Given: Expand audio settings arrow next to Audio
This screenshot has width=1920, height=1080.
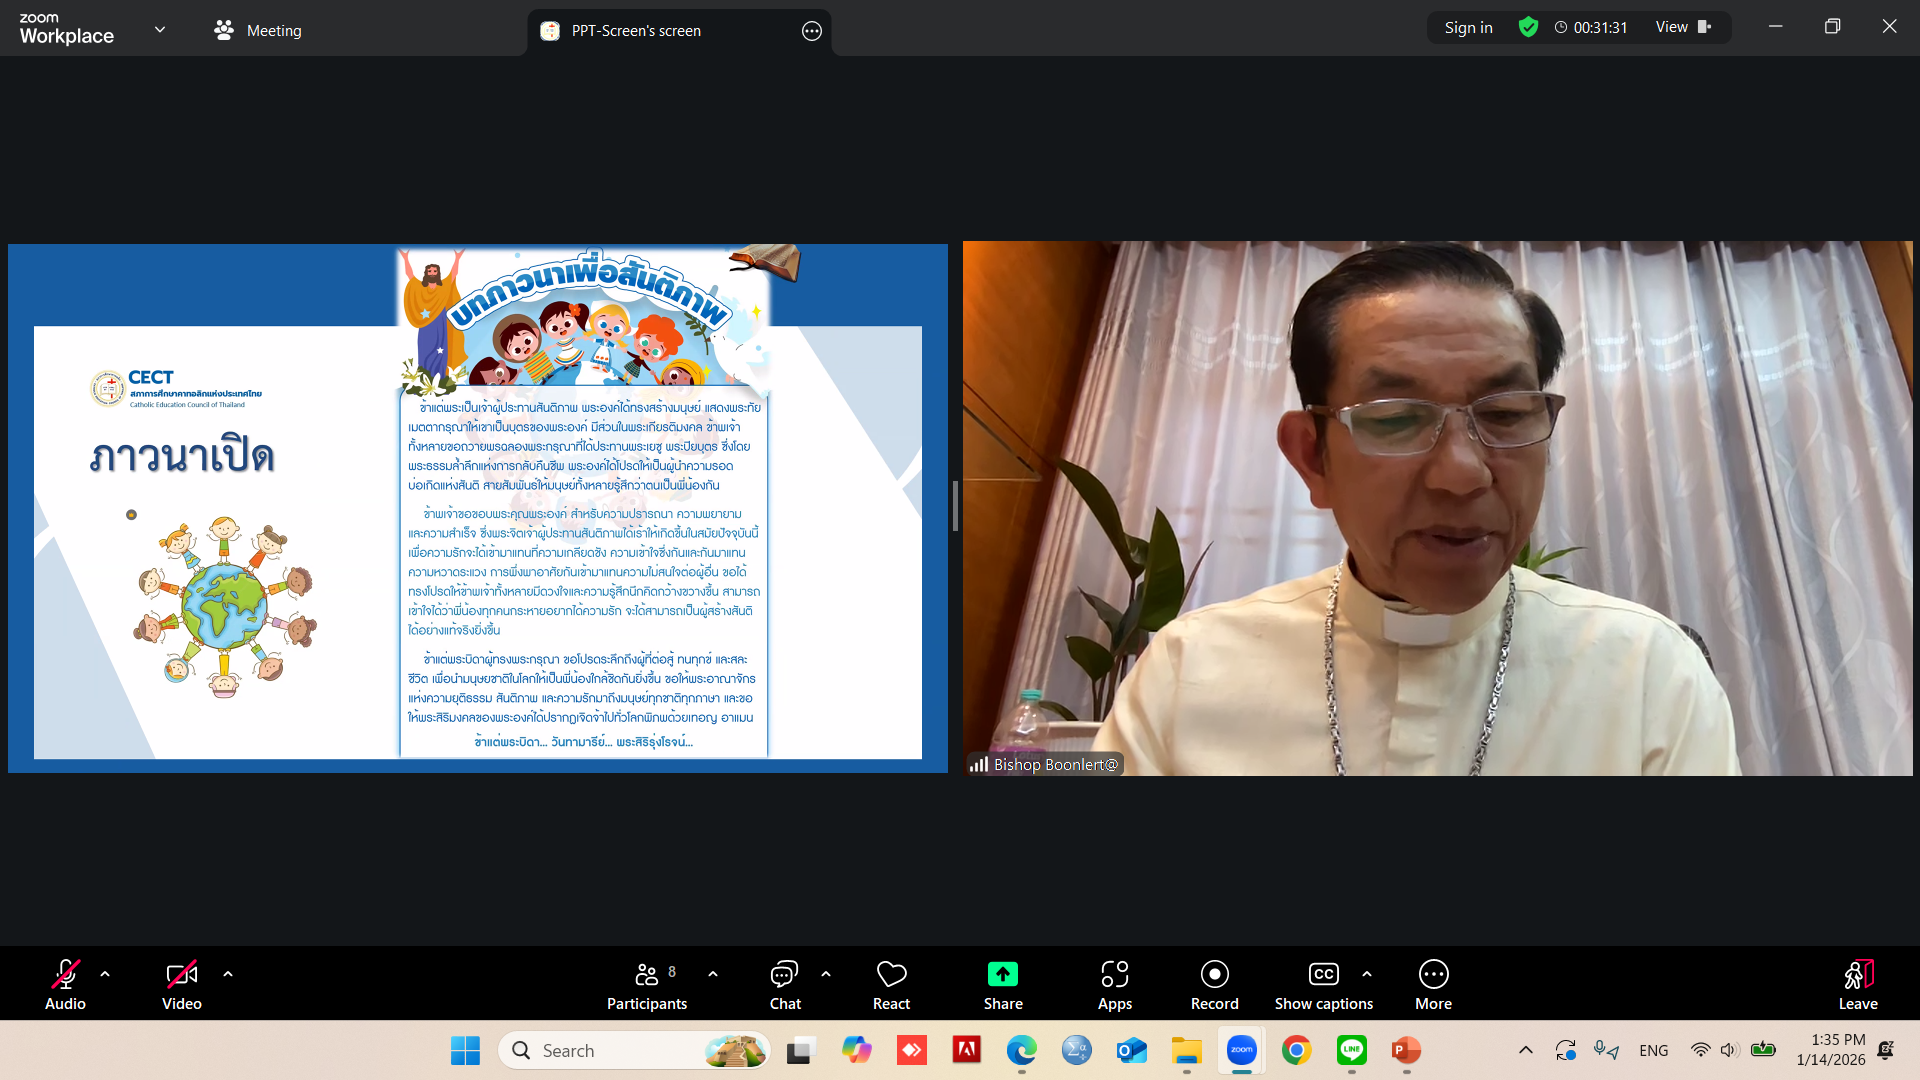Looking at the screenshot, I should pos(105,974).
